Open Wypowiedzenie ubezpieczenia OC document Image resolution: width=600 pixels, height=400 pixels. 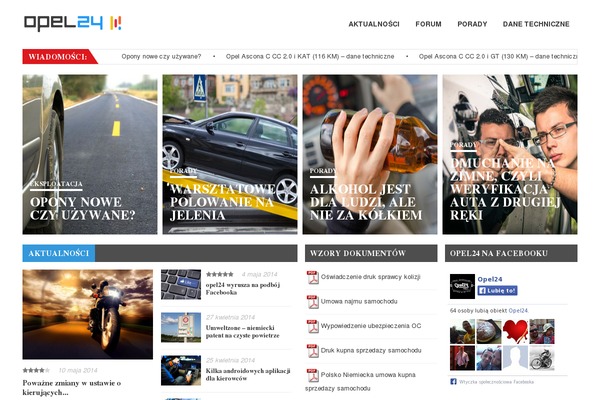[371, 326]
